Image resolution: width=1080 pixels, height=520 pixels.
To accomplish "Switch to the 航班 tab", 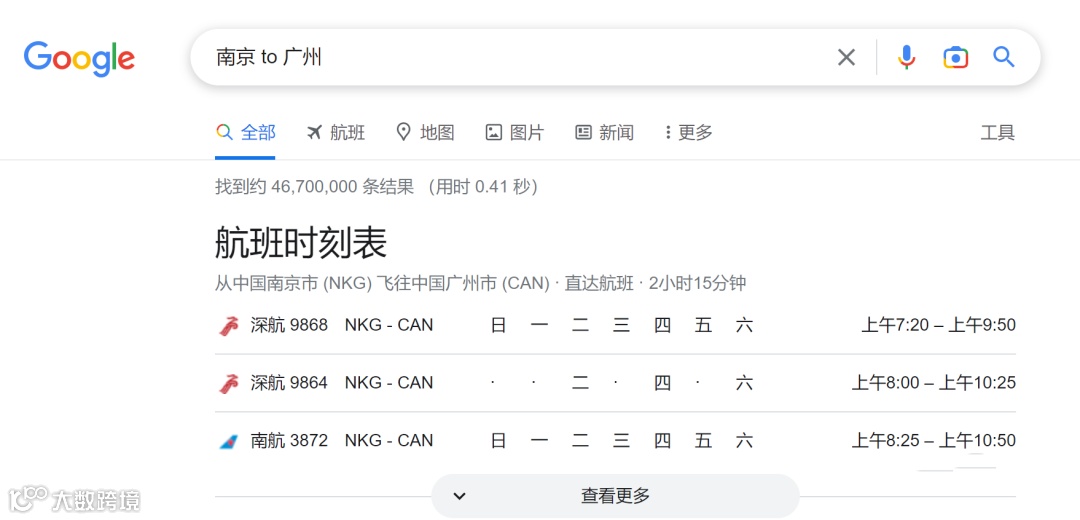I will coord(335,132).
